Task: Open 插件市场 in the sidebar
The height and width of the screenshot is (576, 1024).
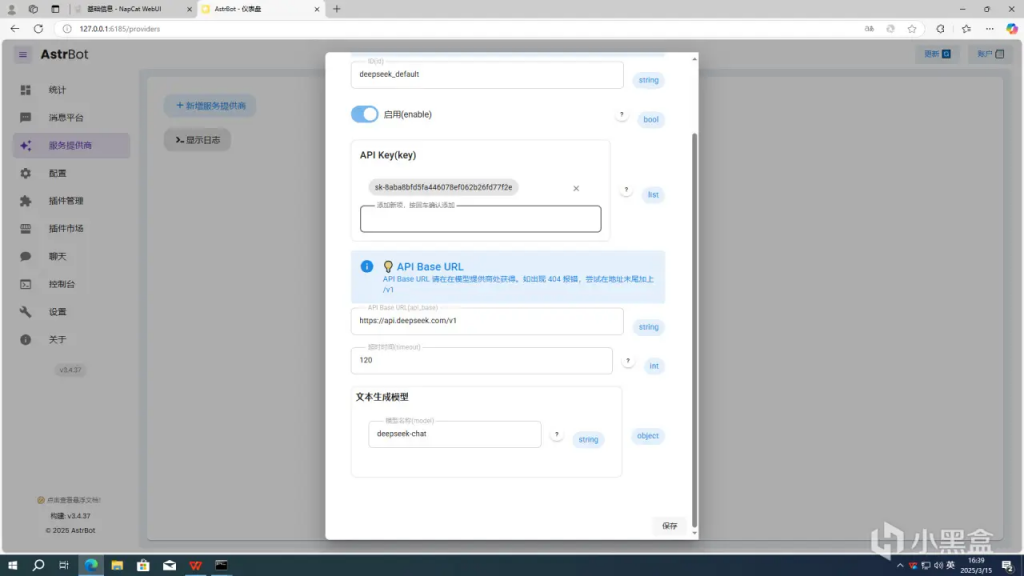Action: (71, 229)
